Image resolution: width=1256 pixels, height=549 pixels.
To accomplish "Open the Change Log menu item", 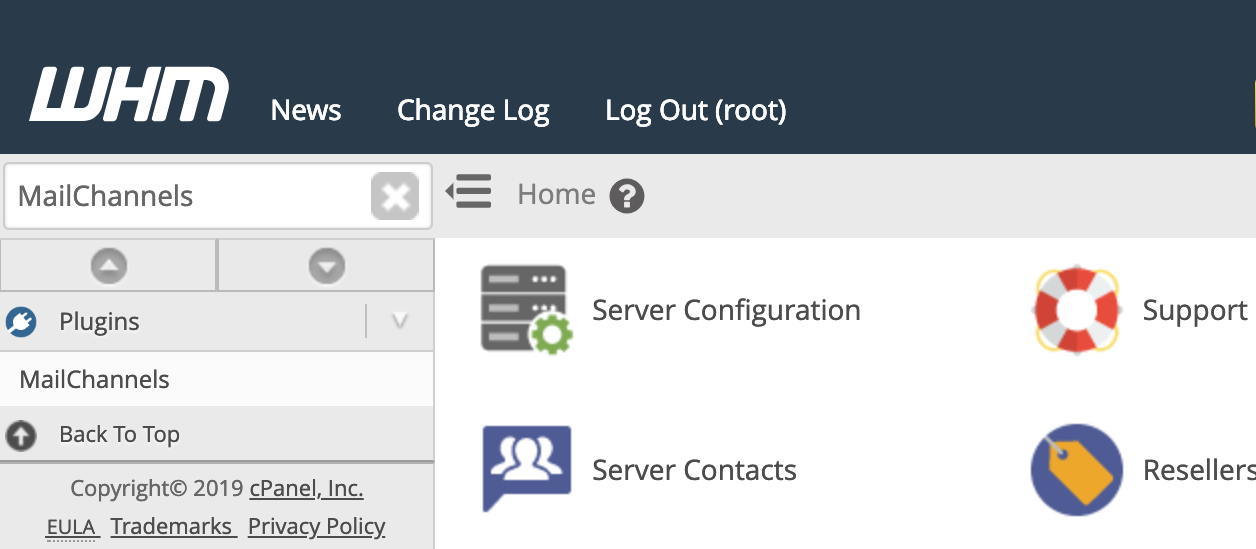I will pyautogui.click(x=473, y=110).
